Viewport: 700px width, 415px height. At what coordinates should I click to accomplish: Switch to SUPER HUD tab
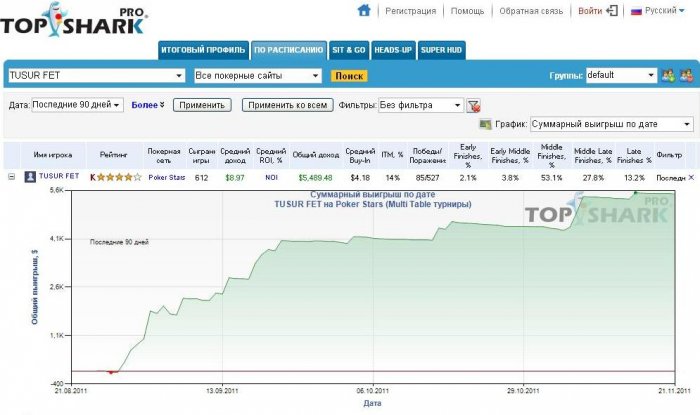click(441, 50)
